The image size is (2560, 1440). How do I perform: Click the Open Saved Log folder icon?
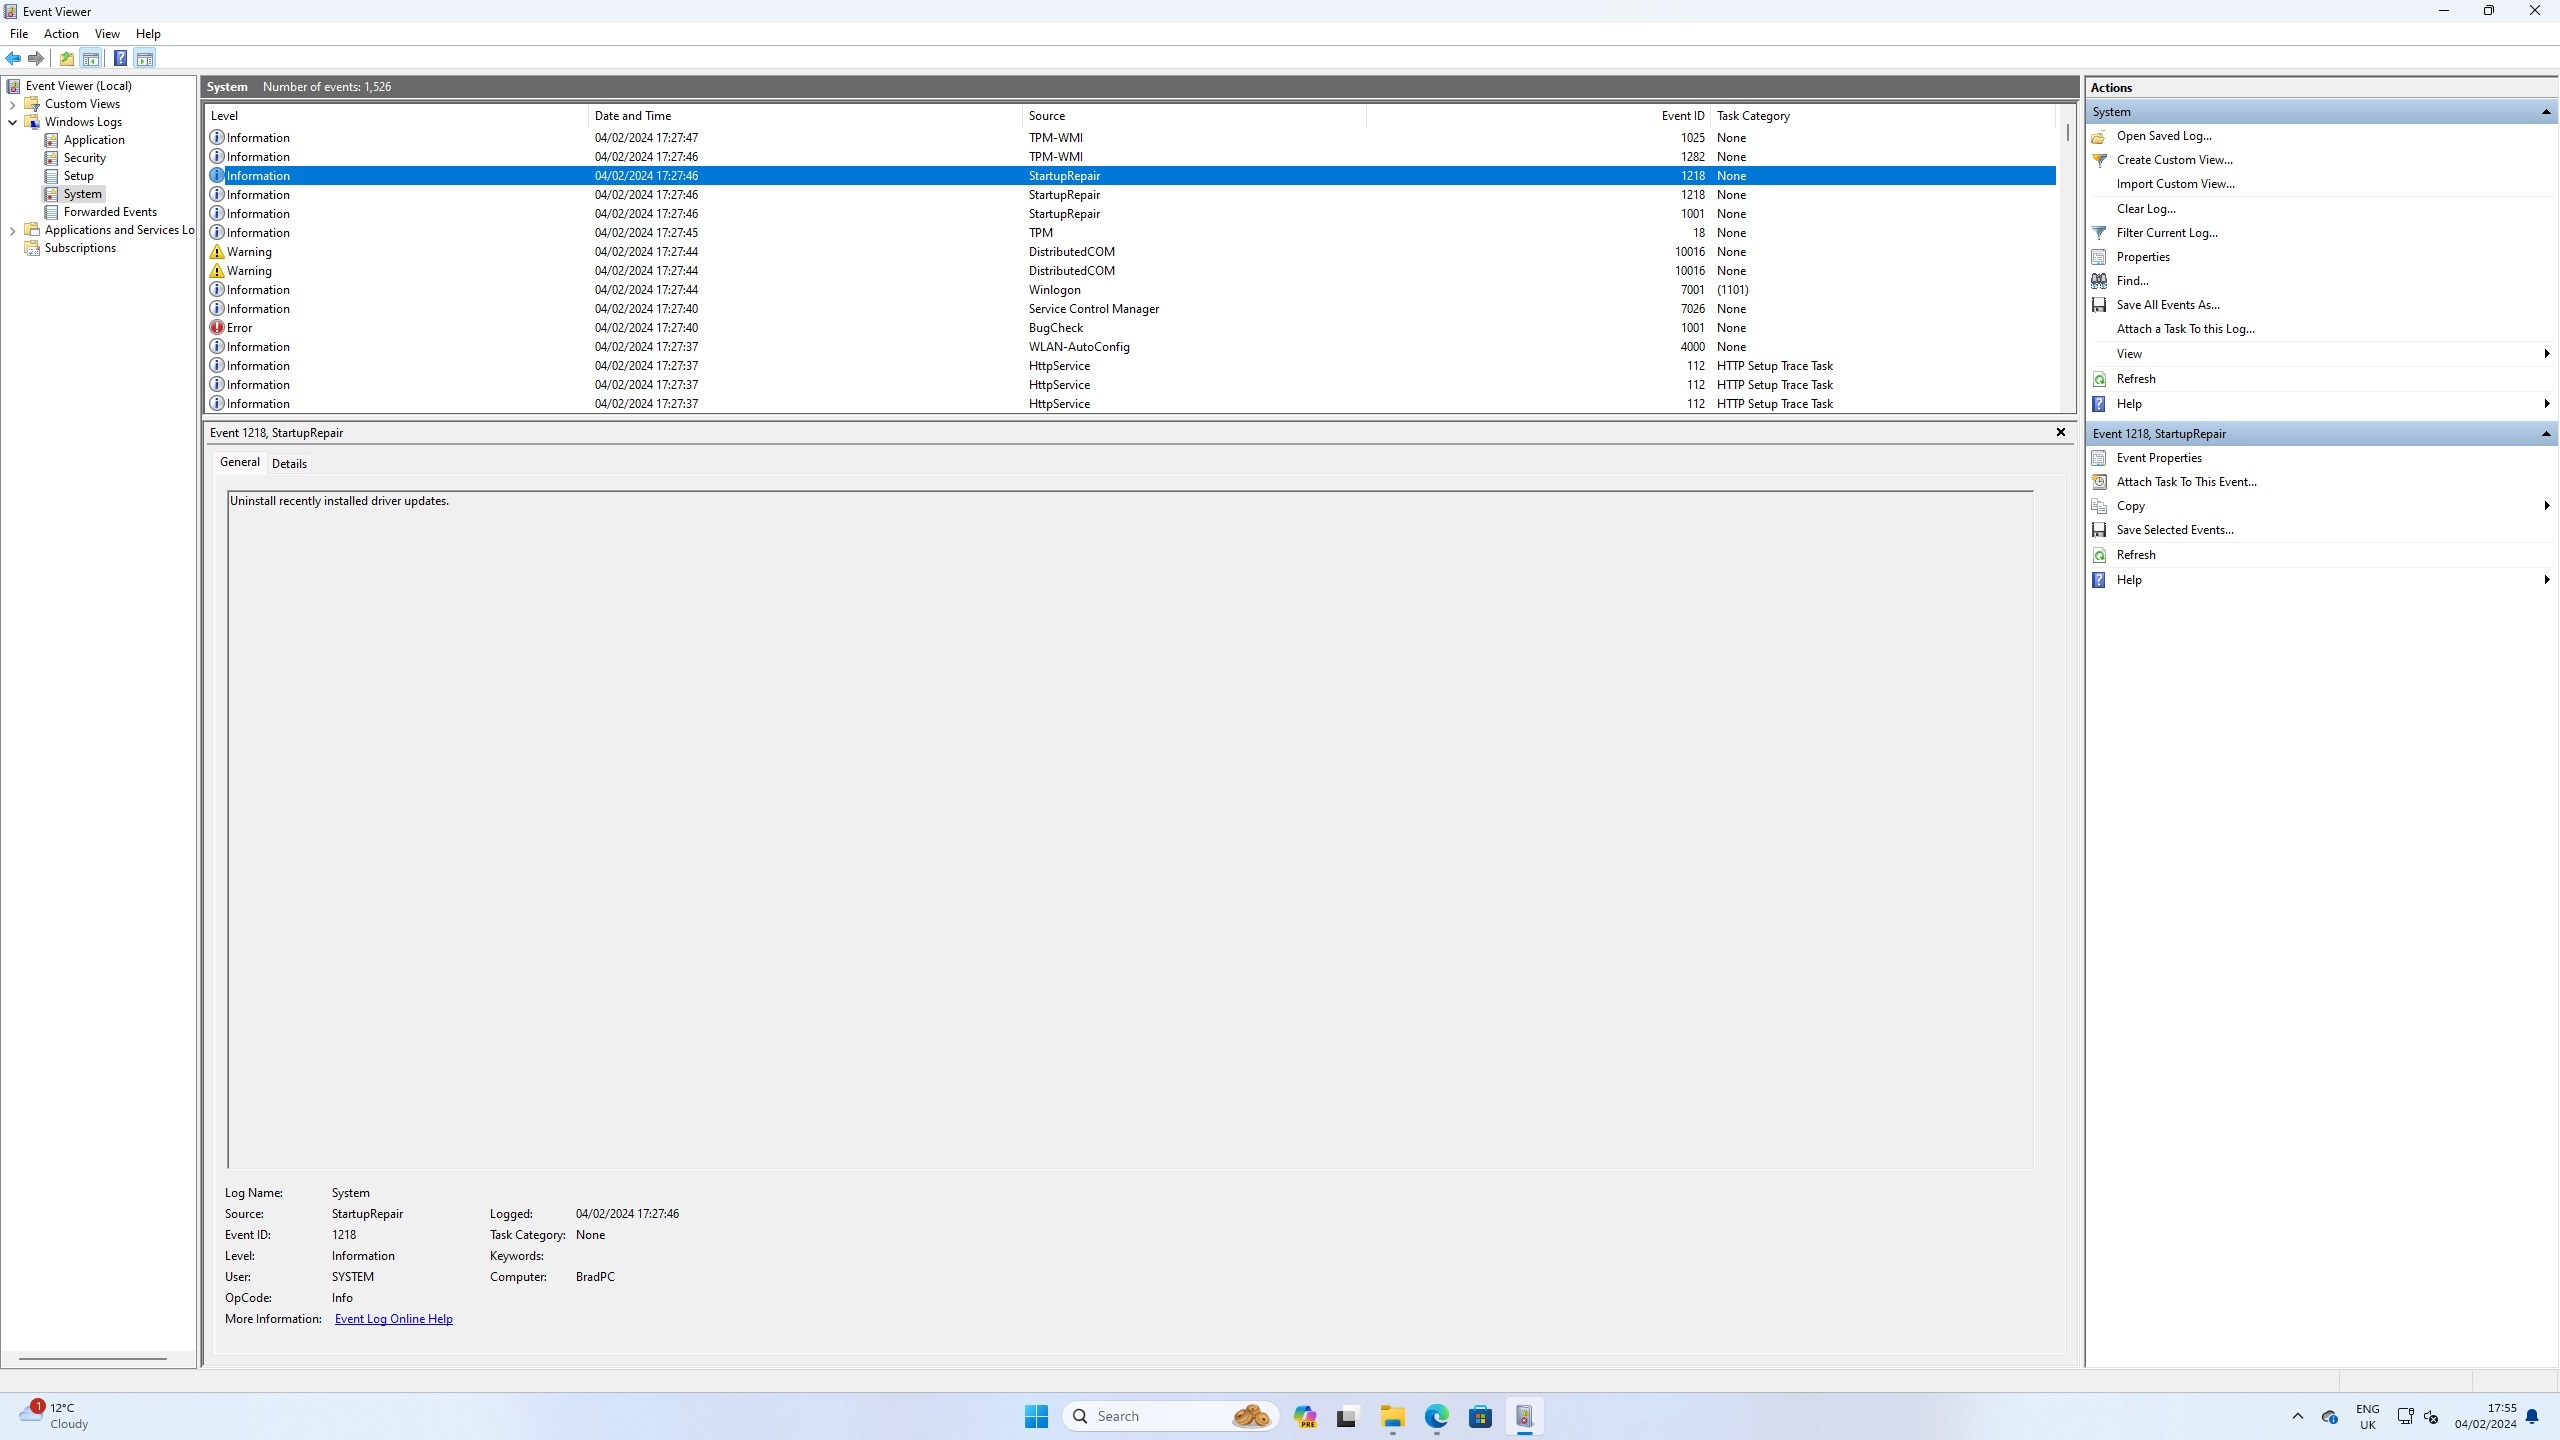click(2099, 136)
